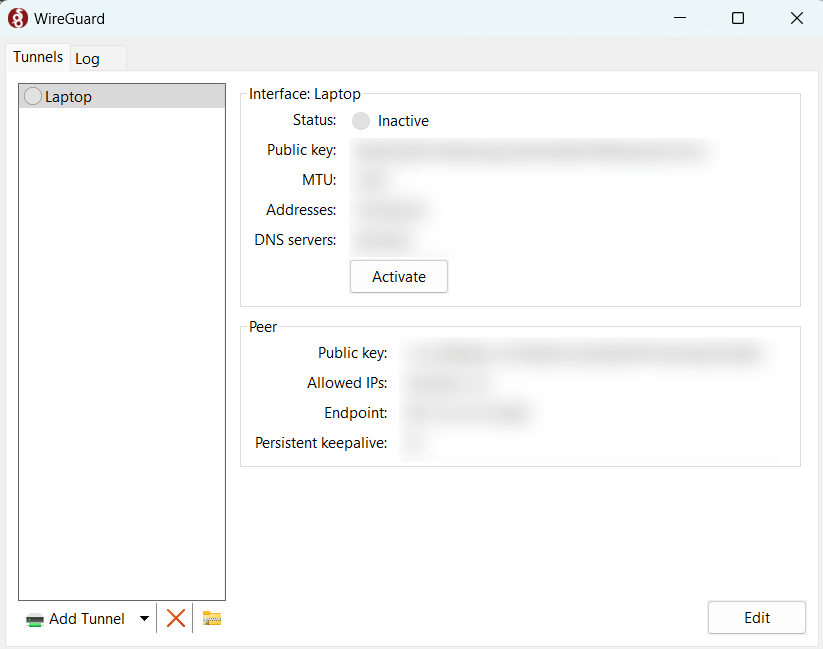The height and width of the screenshot is (649, 823).
Task: Click the Peer "Public key:" label
Action: tap(352, 353)
